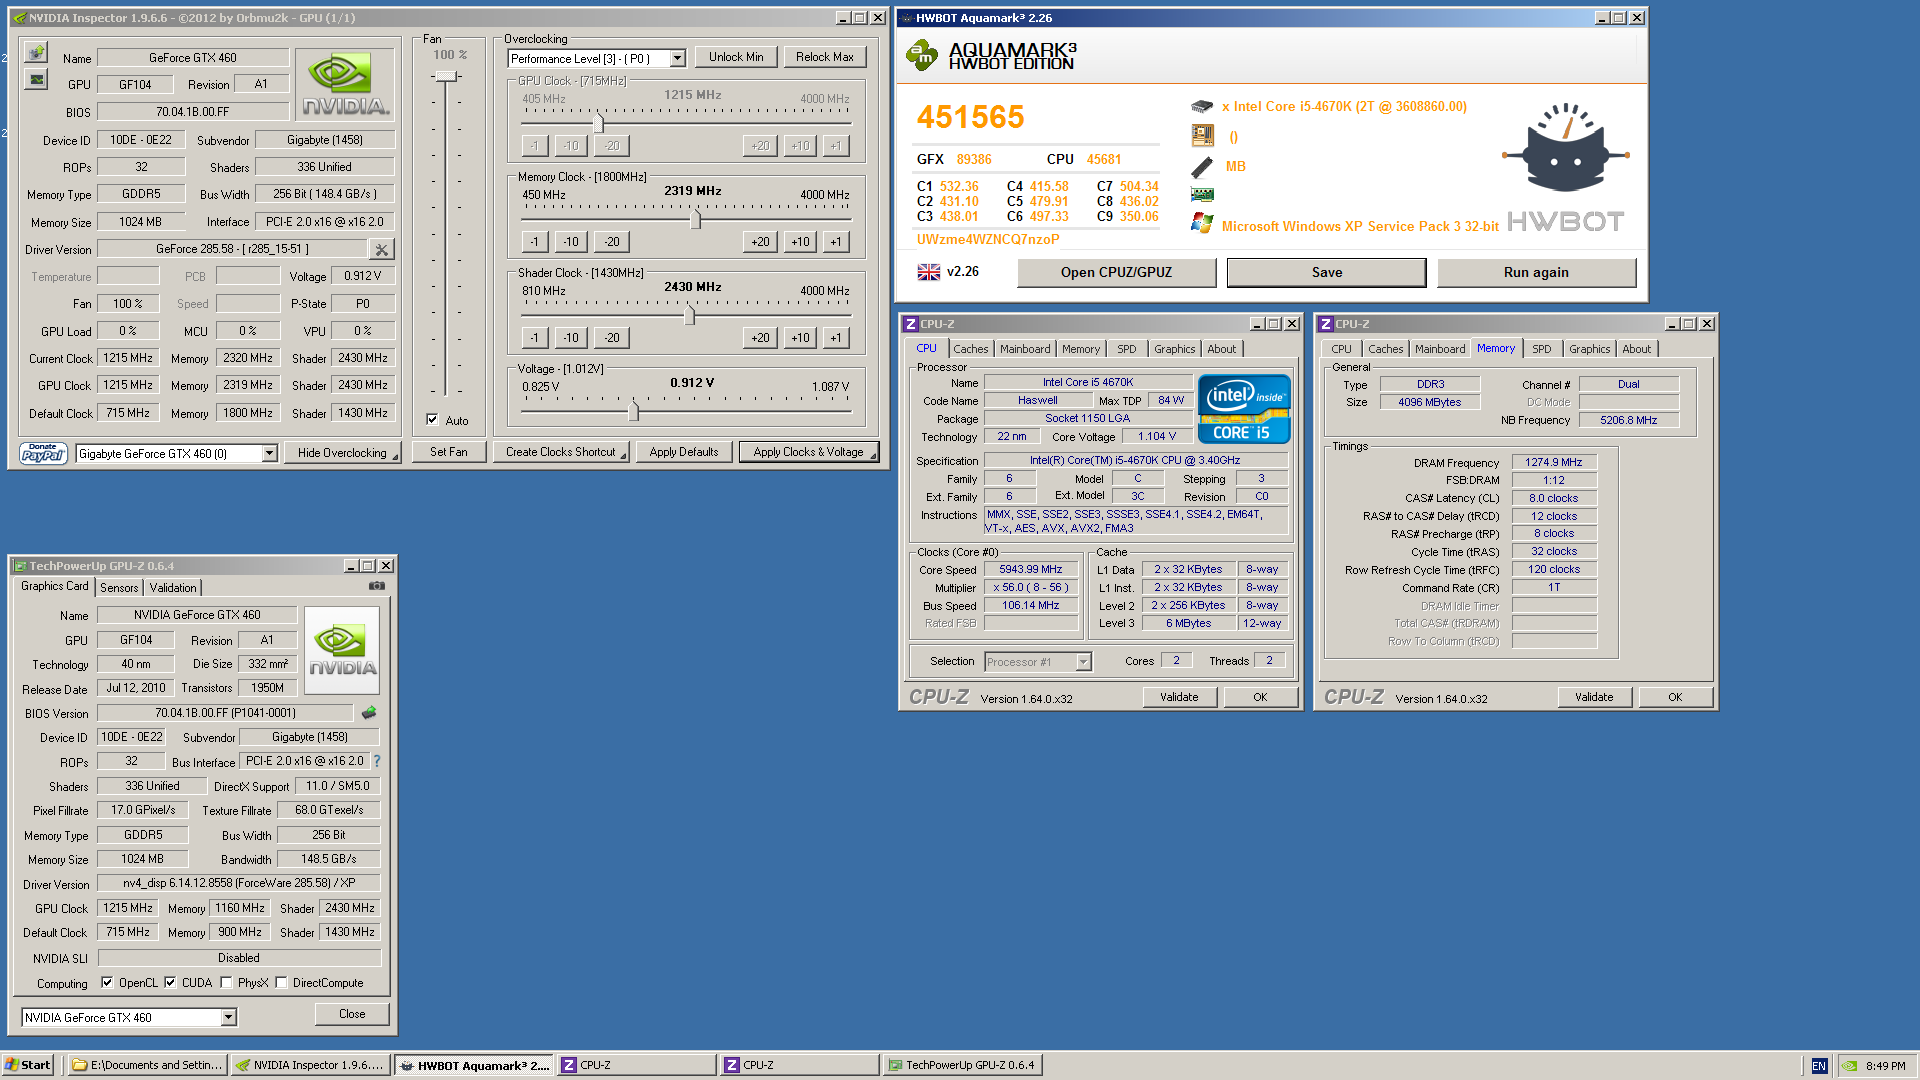Open Caches tab in the left CPU-Z window
Viewport: 1920px width, 1080px height.
coord(970,349)
